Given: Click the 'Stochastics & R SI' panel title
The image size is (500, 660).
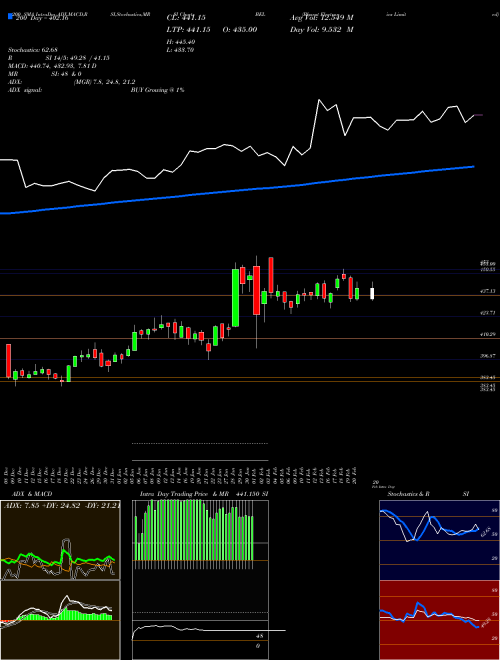Looking at the screenshot, I should 428,494.
